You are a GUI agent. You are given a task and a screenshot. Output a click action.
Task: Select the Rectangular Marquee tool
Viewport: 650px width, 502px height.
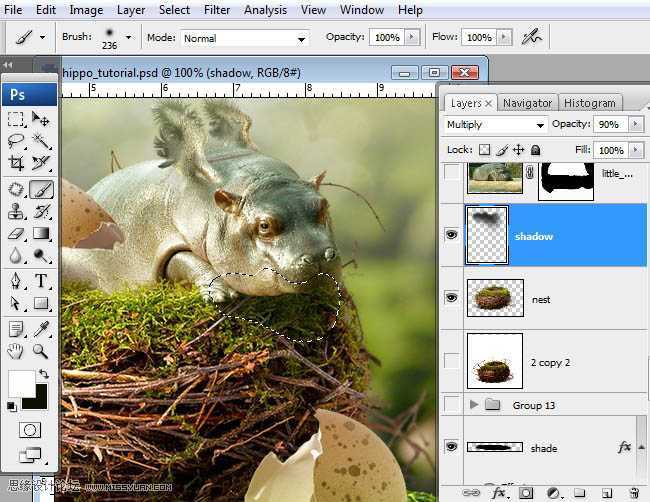(17, 119)
